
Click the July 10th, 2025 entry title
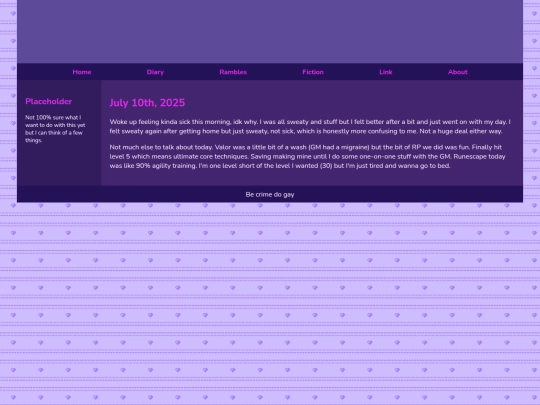(x=147, y=103)
